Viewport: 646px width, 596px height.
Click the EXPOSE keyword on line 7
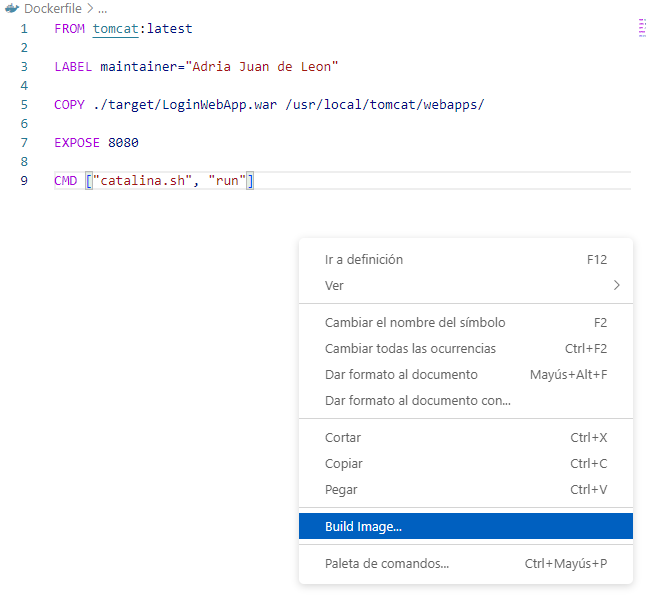77,143
